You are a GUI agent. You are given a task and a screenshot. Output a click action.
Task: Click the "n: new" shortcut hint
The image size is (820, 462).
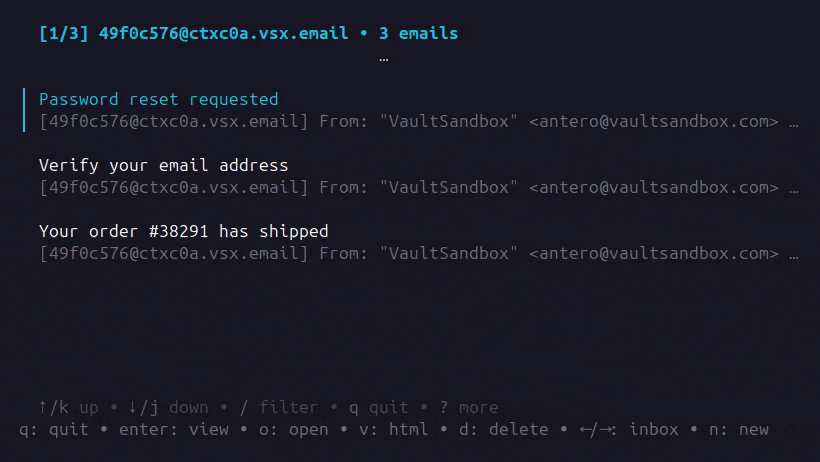pos(738,429)
